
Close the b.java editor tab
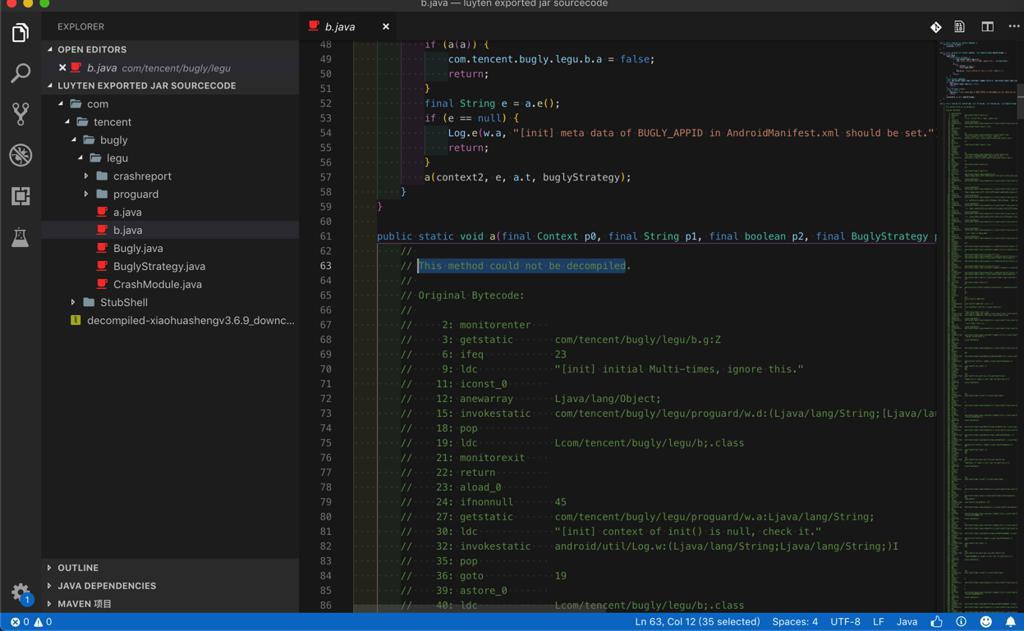tap(385, 27)
